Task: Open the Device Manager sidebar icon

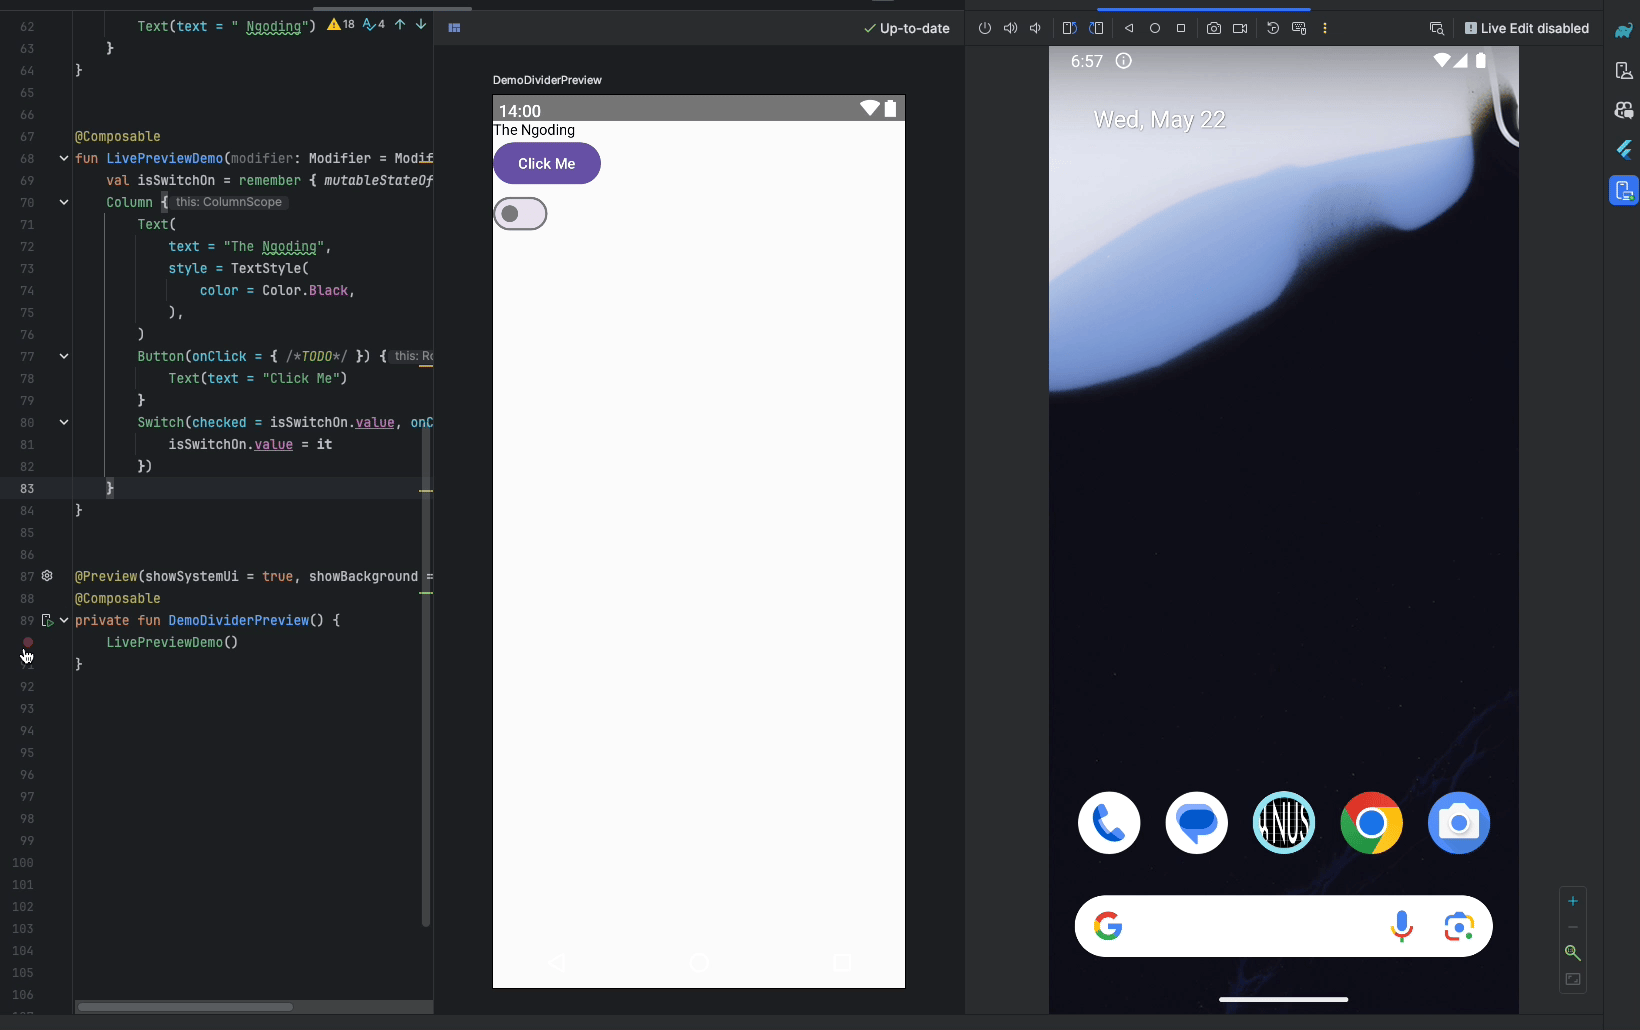Action: tap(1623, 71)
